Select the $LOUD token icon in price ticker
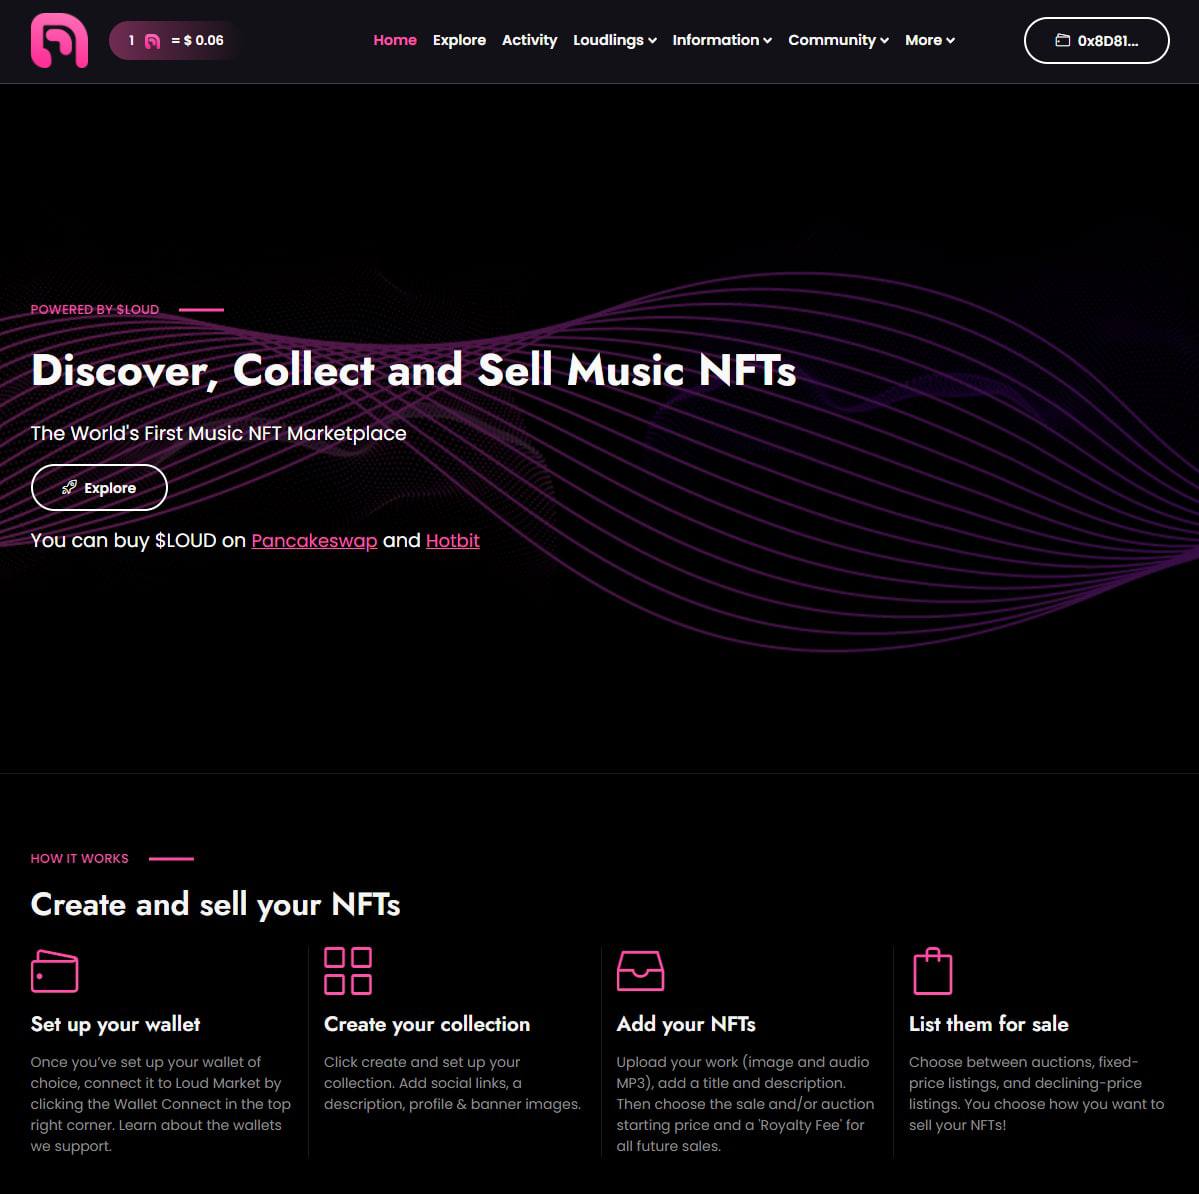 coord(150,41)
